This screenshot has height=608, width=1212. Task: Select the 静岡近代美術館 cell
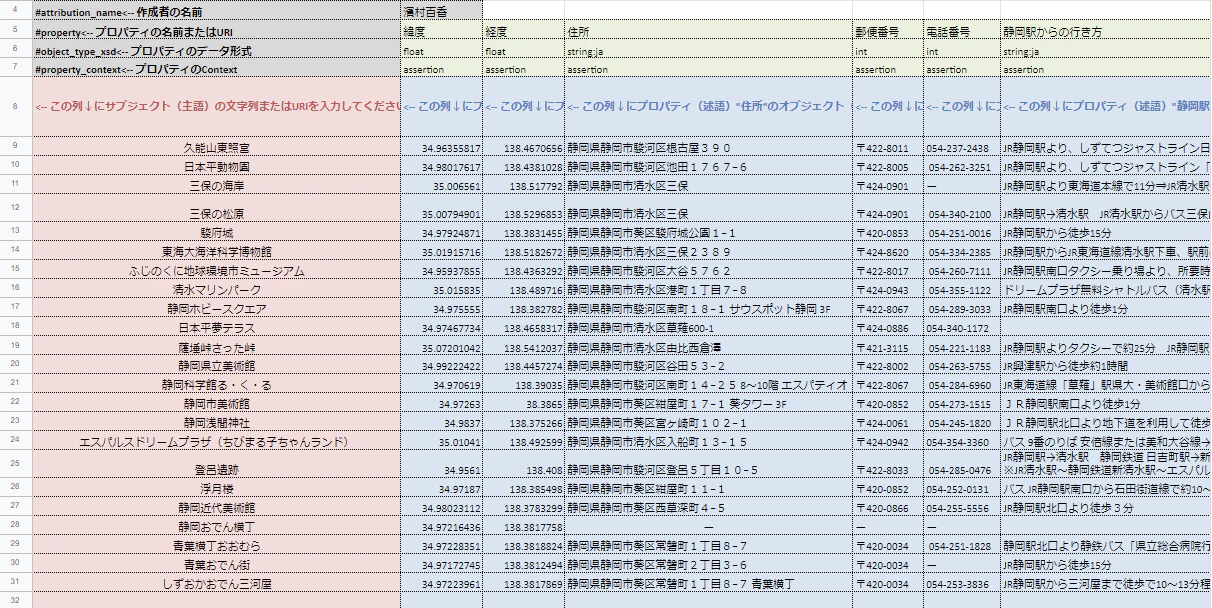216,508
